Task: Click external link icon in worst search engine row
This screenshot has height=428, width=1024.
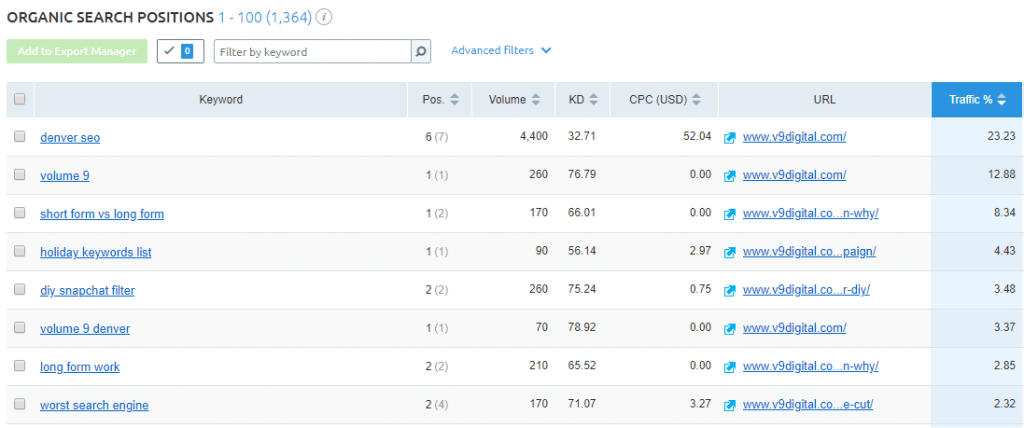Action: coord(730,405)
